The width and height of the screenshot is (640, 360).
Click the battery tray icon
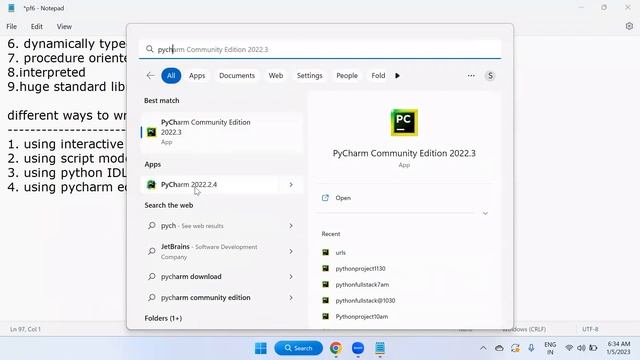[x=593, y=348]
